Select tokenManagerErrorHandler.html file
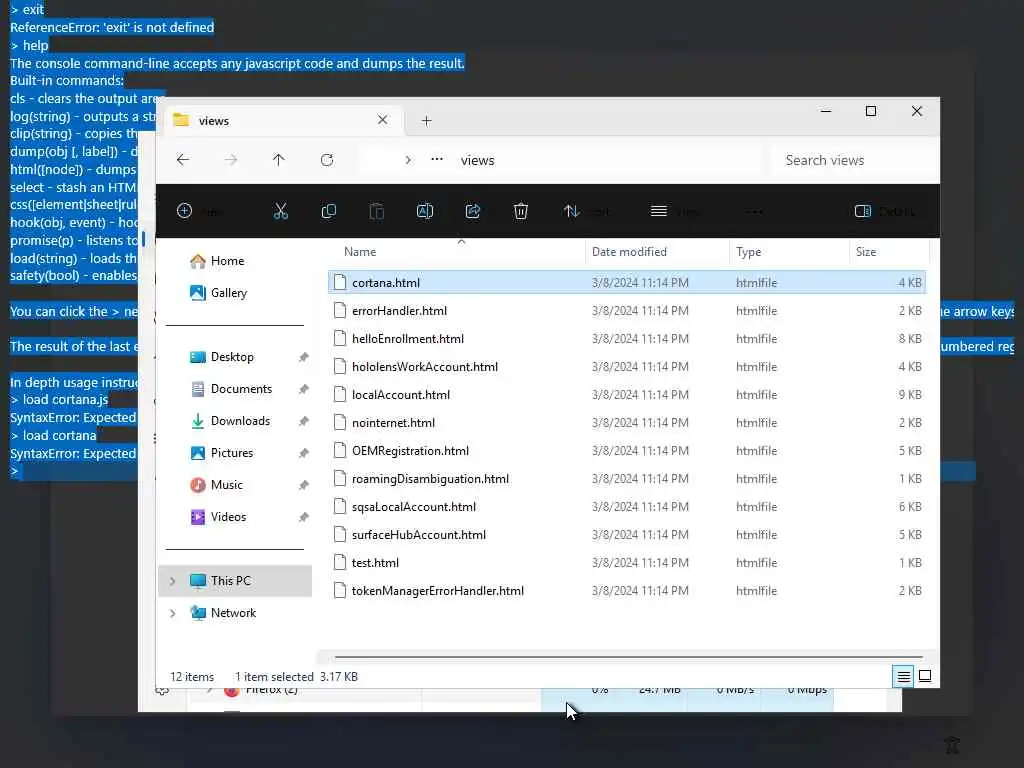This screenshot has width=1024, height=768. 627,590
